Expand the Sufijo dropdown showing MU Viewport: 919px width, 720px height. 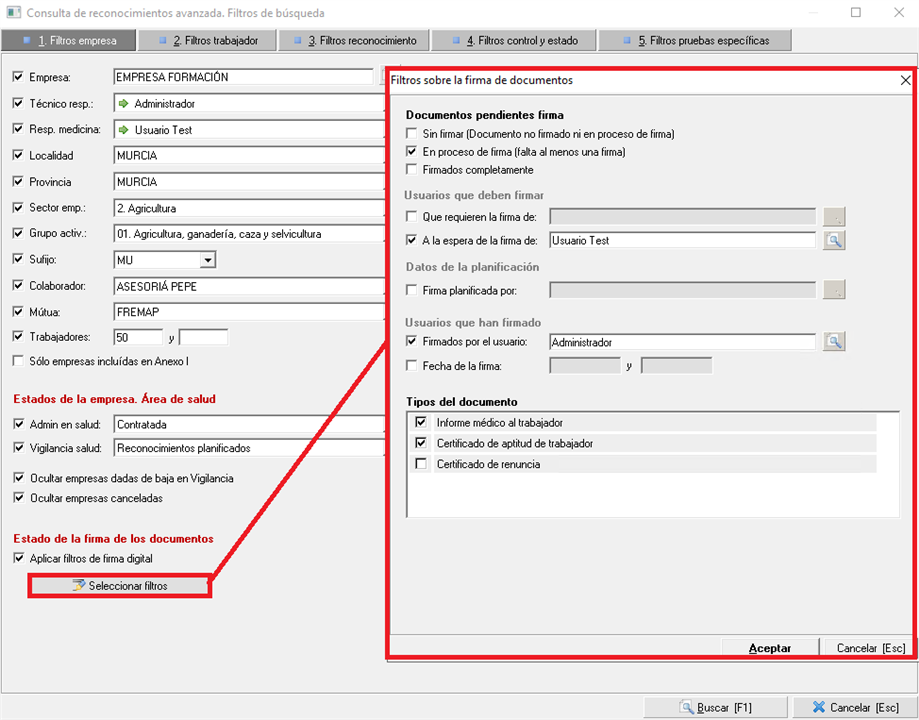pyautogui.click(x=208, y=260)
